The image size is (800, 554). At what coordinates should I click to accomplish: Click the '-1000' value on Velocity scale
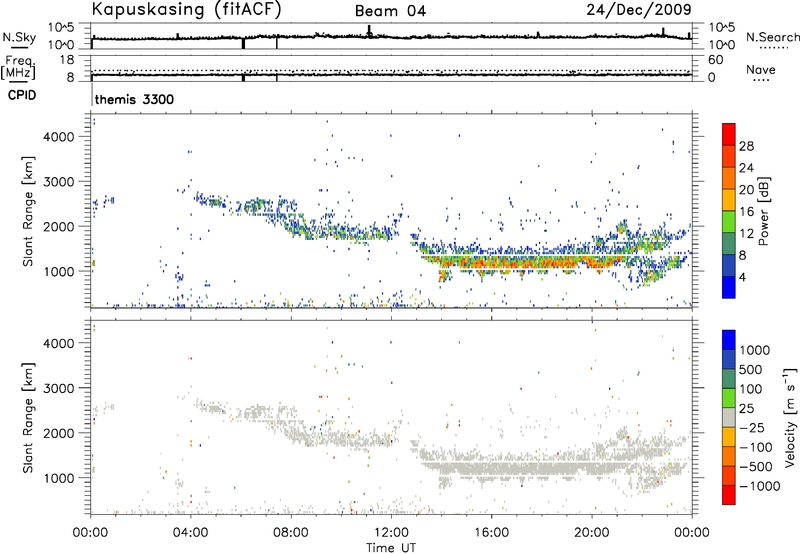[759, 486]
